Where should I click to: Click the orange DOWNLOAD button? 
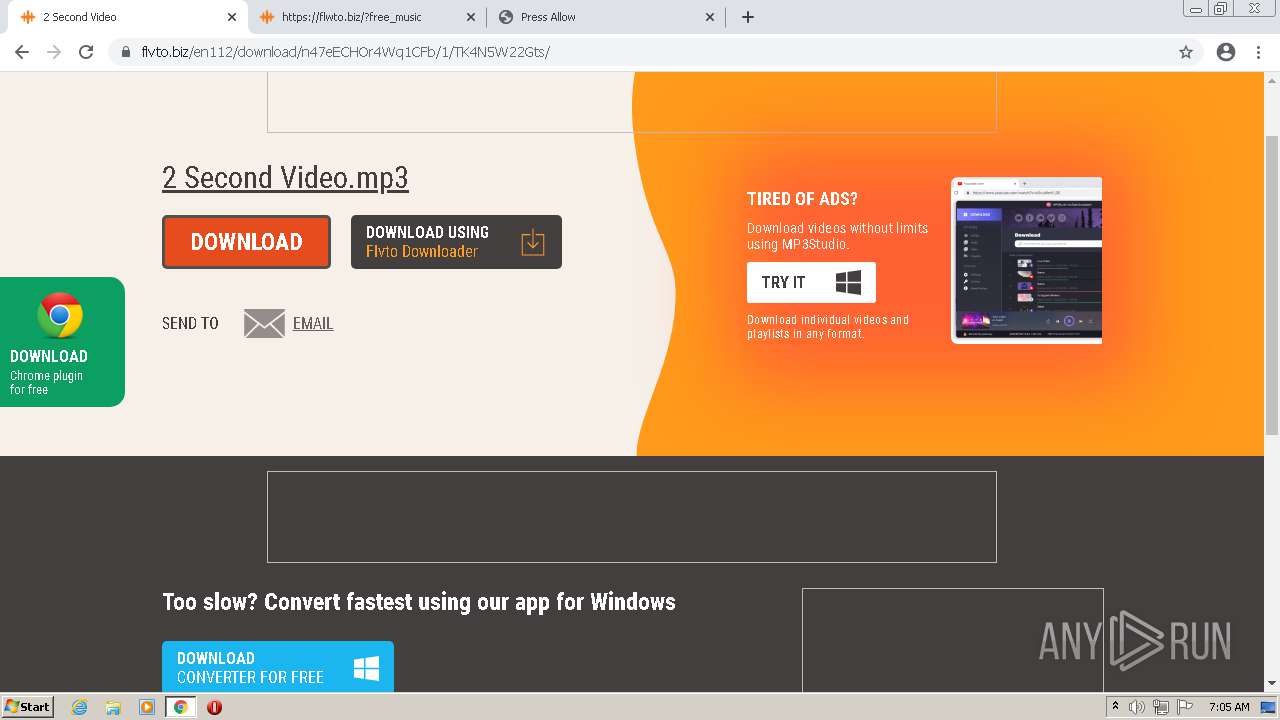246,242
